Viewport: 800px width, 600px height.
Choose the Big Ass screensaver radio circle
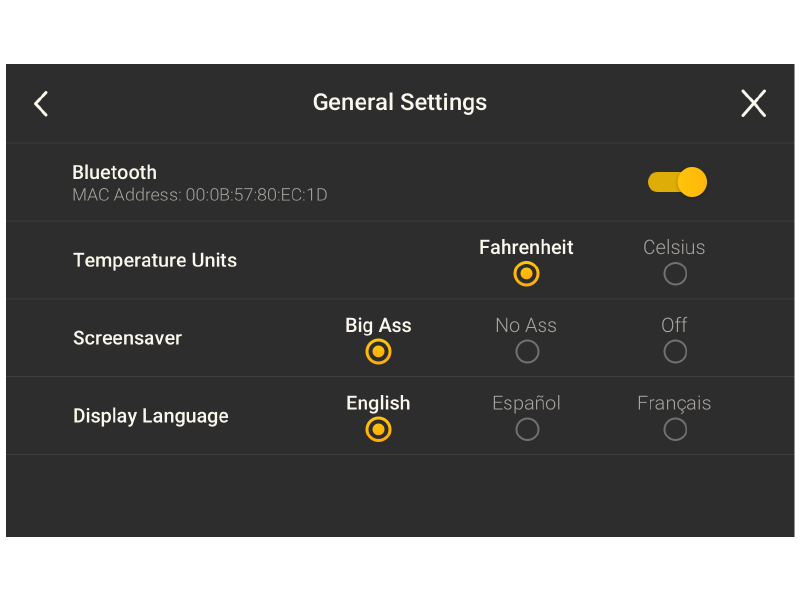point(378,352)
